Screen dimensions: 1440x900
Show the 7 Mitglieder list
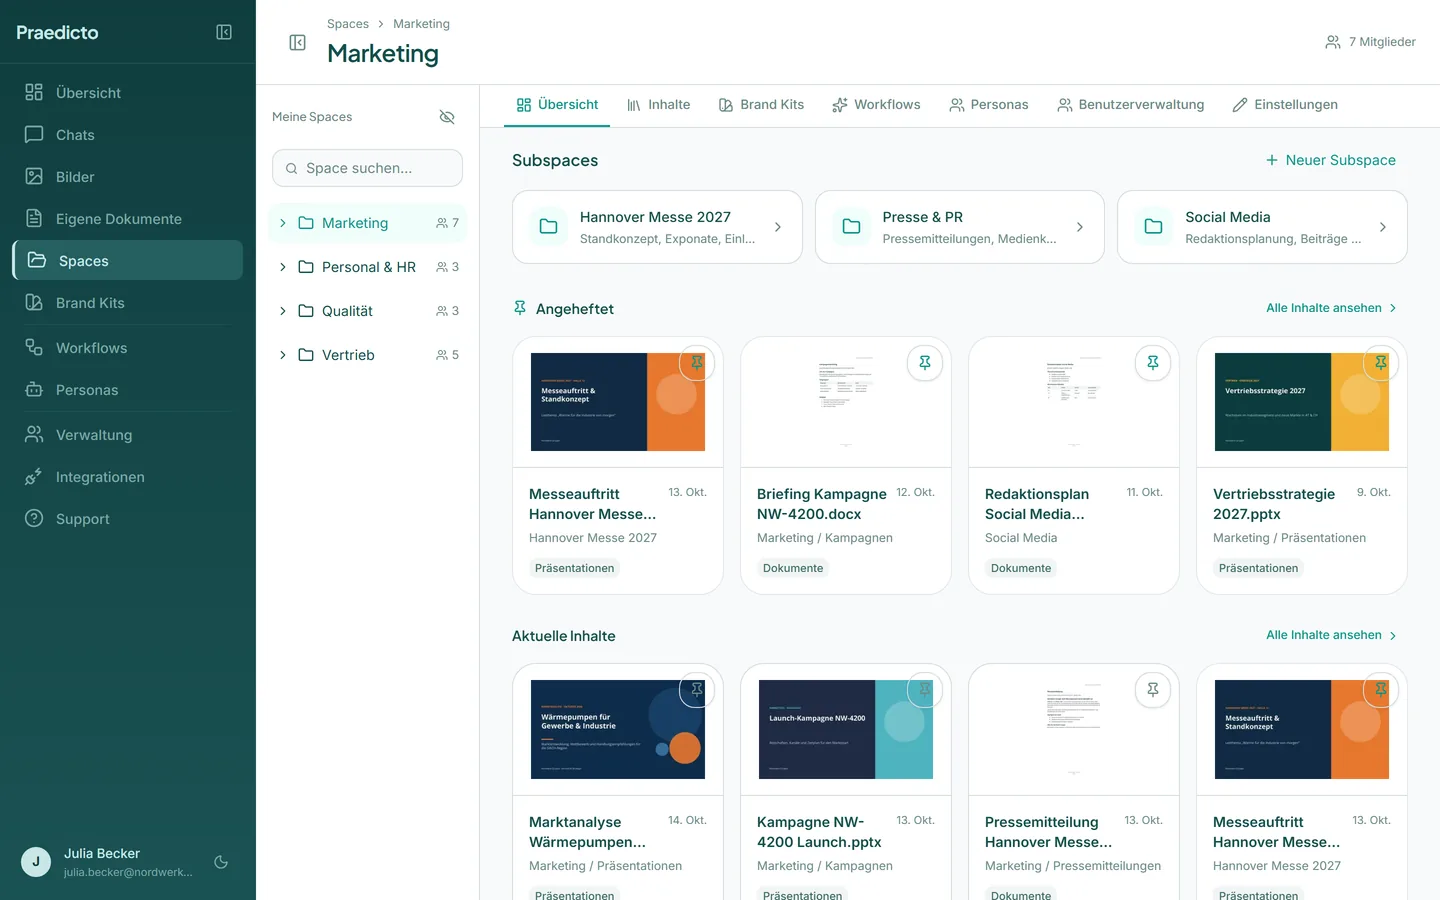(x=1370, y=42)
